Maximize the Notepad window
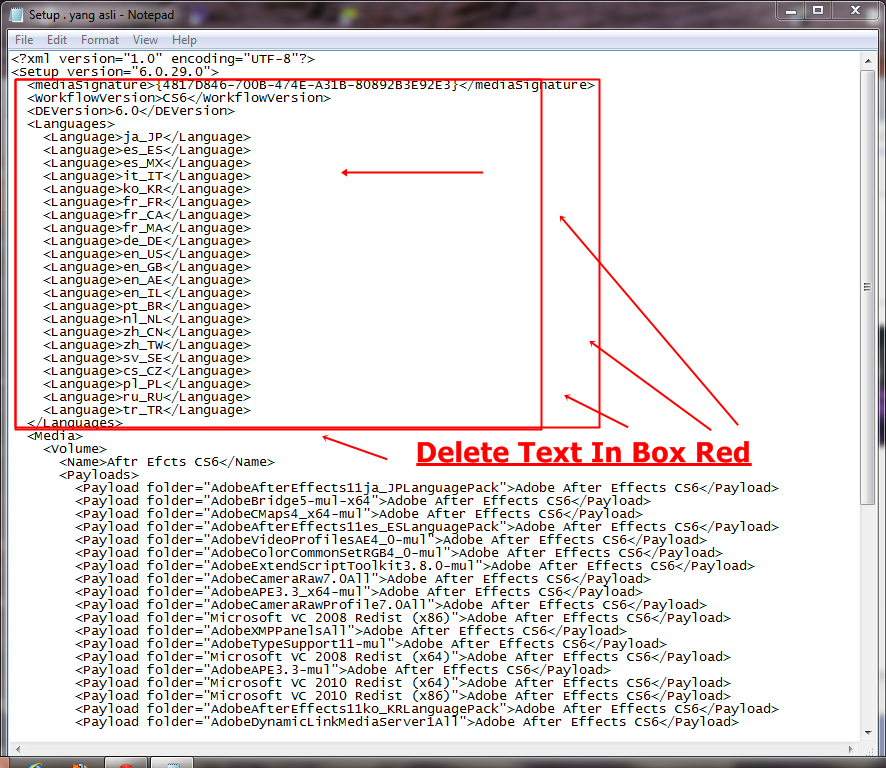The image size is (886, 768). pyautogui.click(x=818, y=11)
